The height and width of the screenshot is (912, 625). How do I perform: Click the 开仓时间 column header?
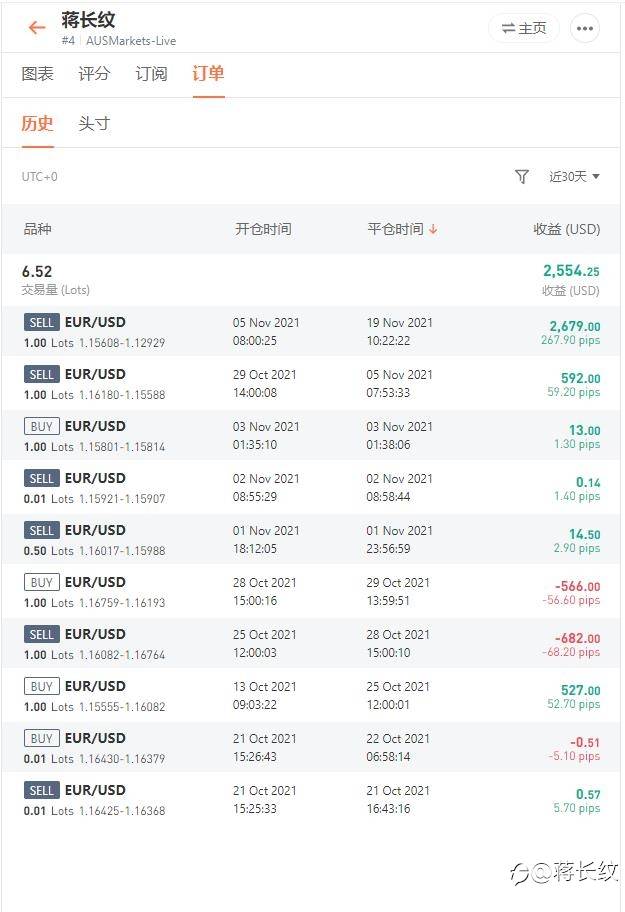click(263, 229)
